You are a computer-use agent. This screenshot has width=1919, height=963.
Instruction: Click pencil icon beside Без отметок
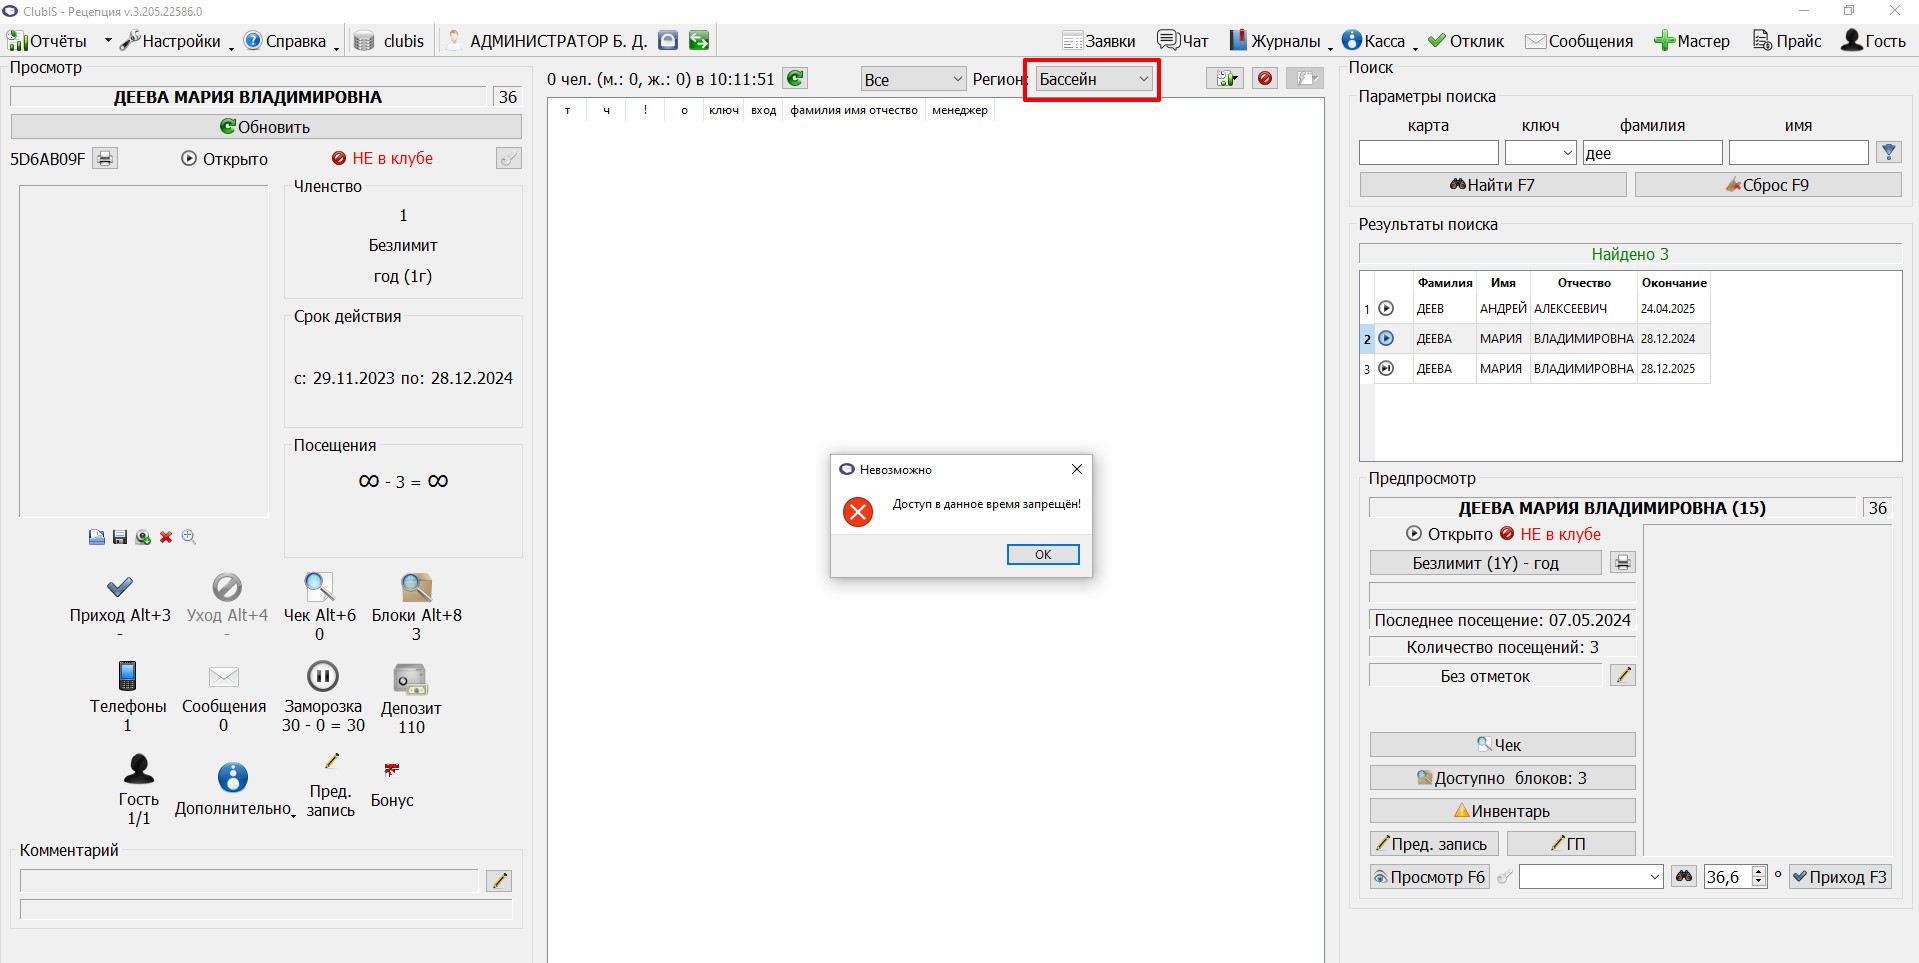1623,676
